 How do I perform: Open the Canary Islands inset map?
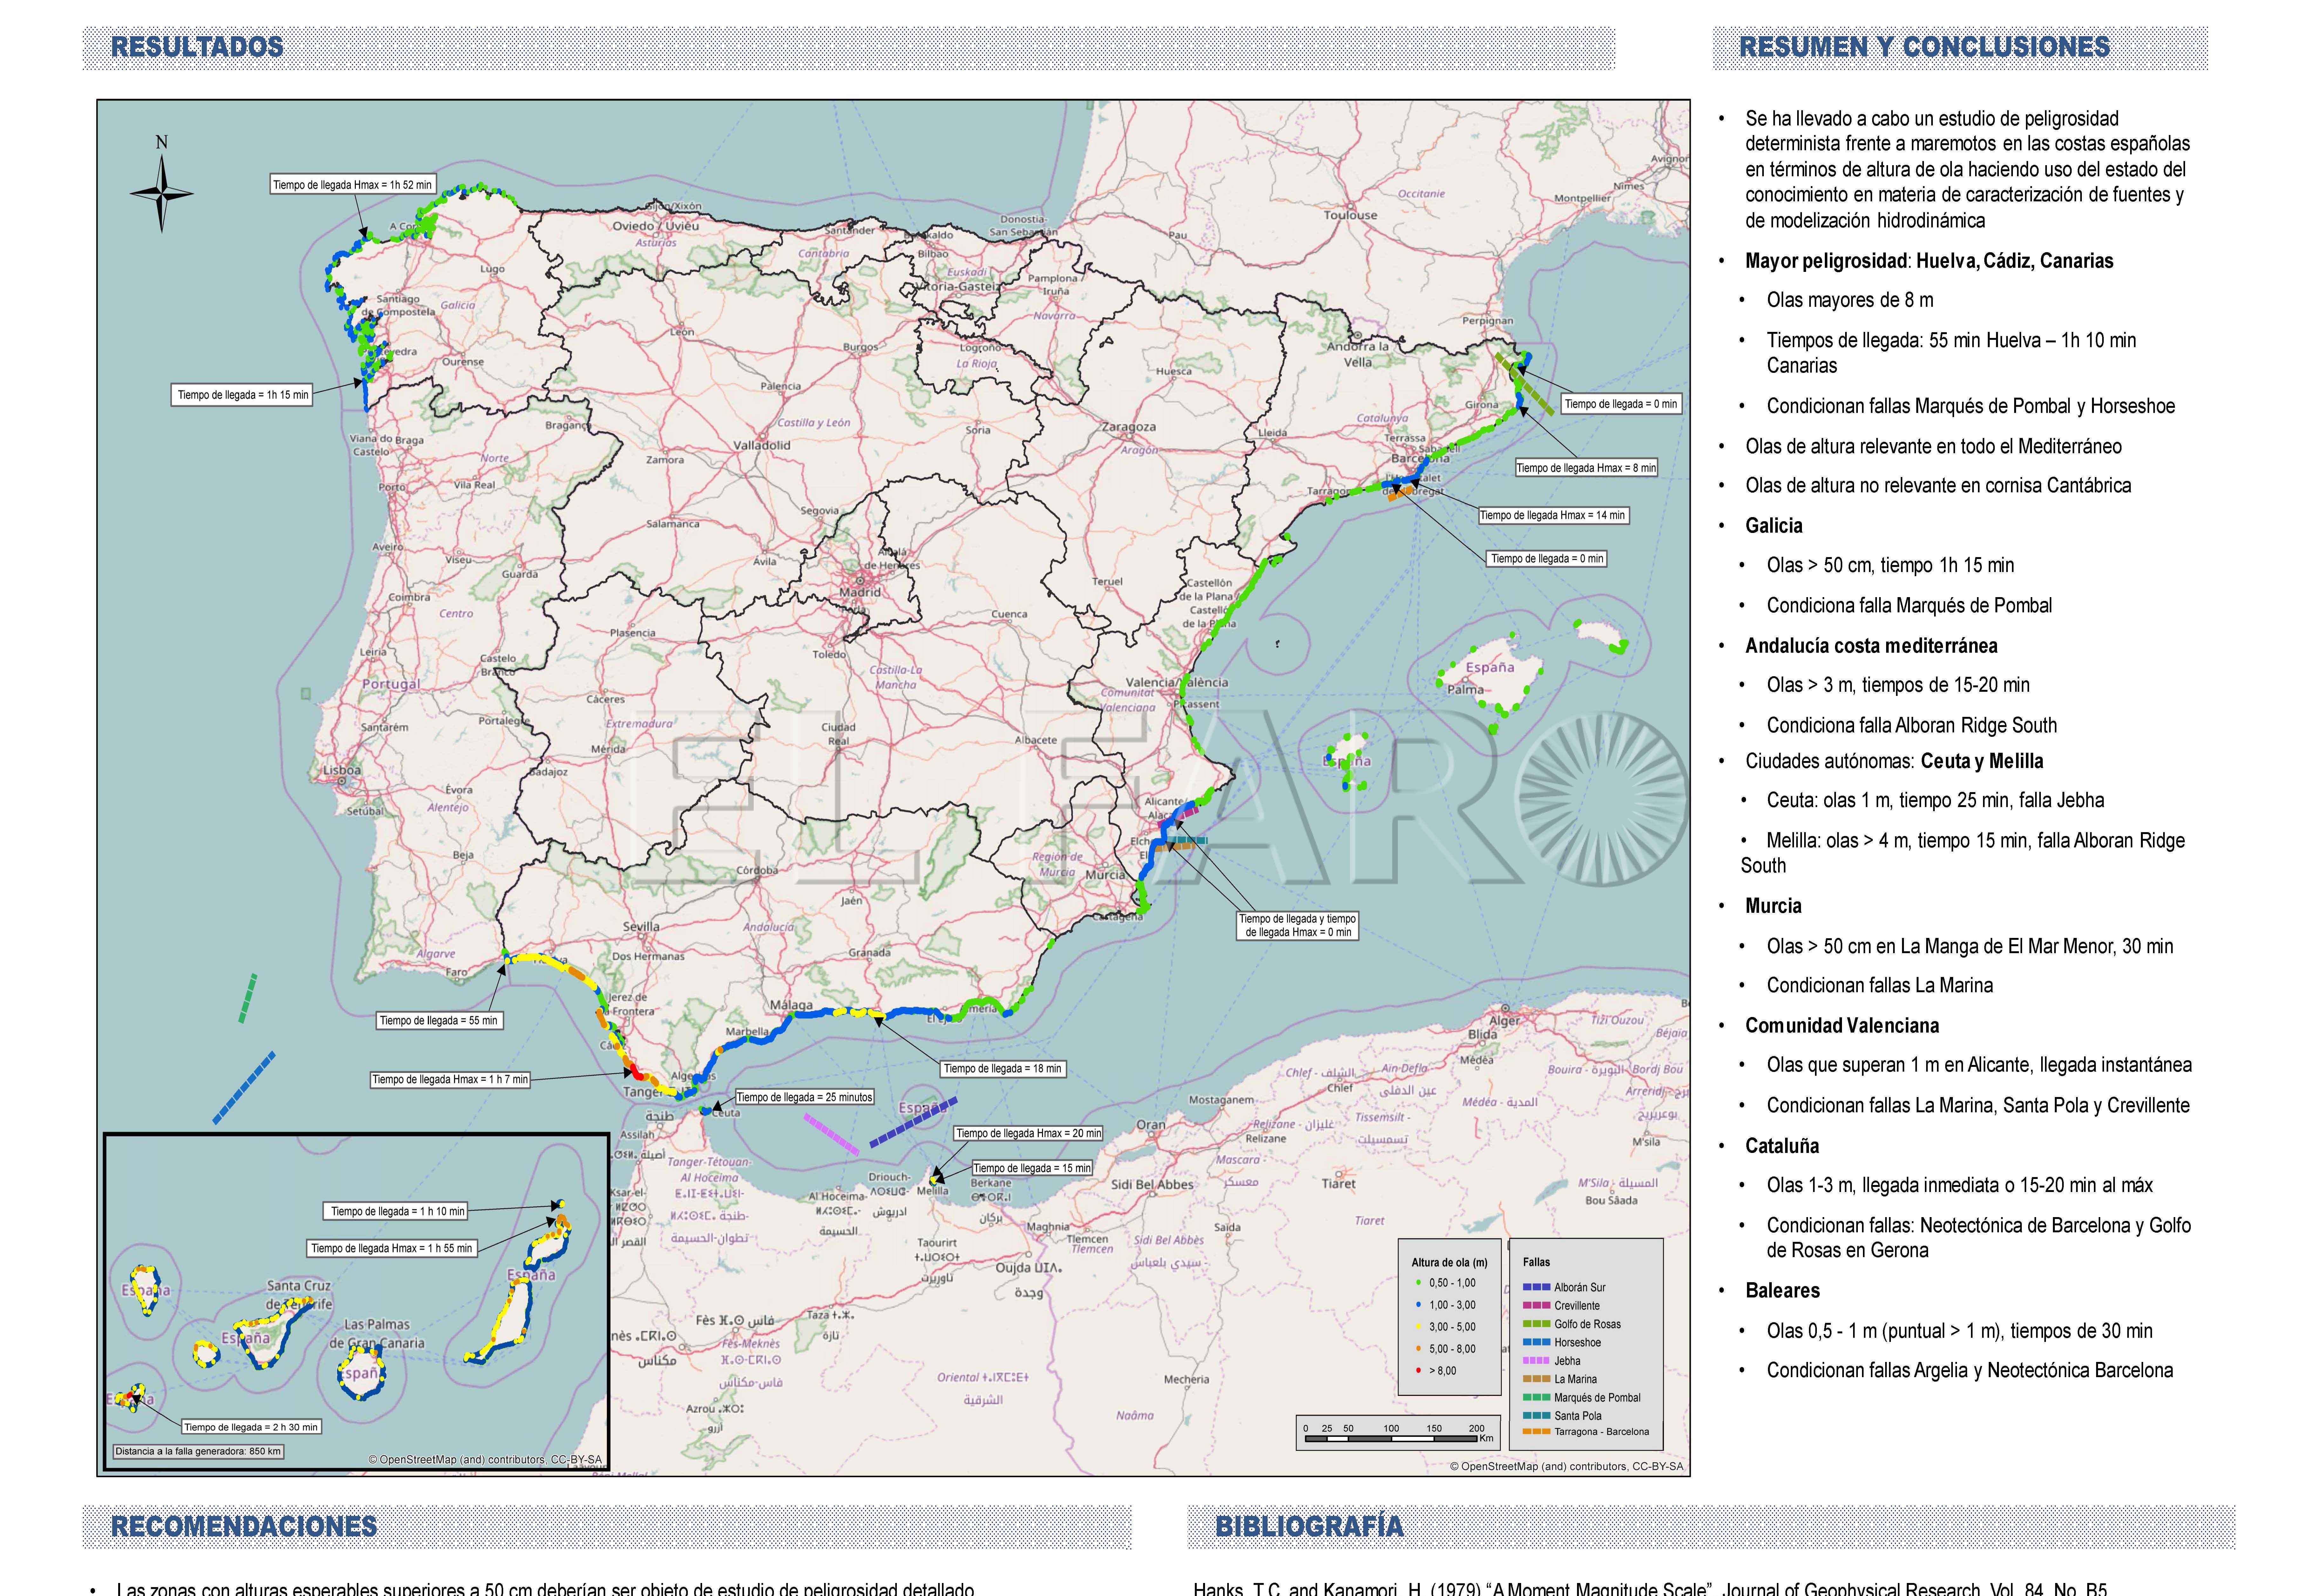(356, 1301)
